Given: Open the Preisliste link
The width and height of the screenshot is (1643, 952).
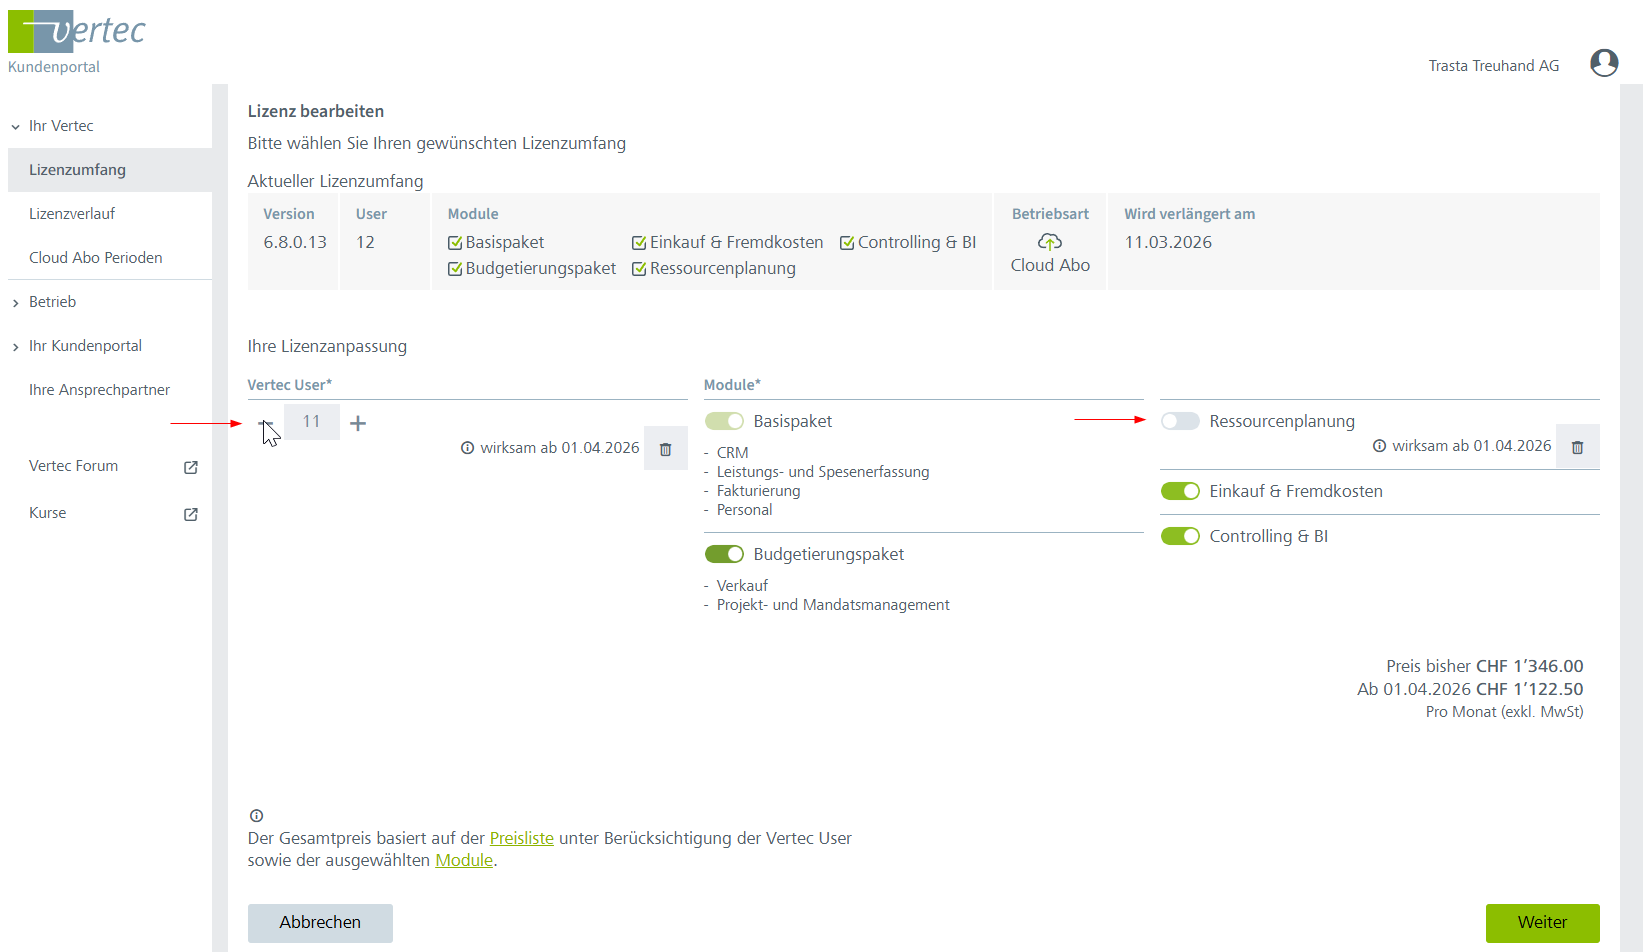Looking at the screenshot, I should tap(521, 838).
